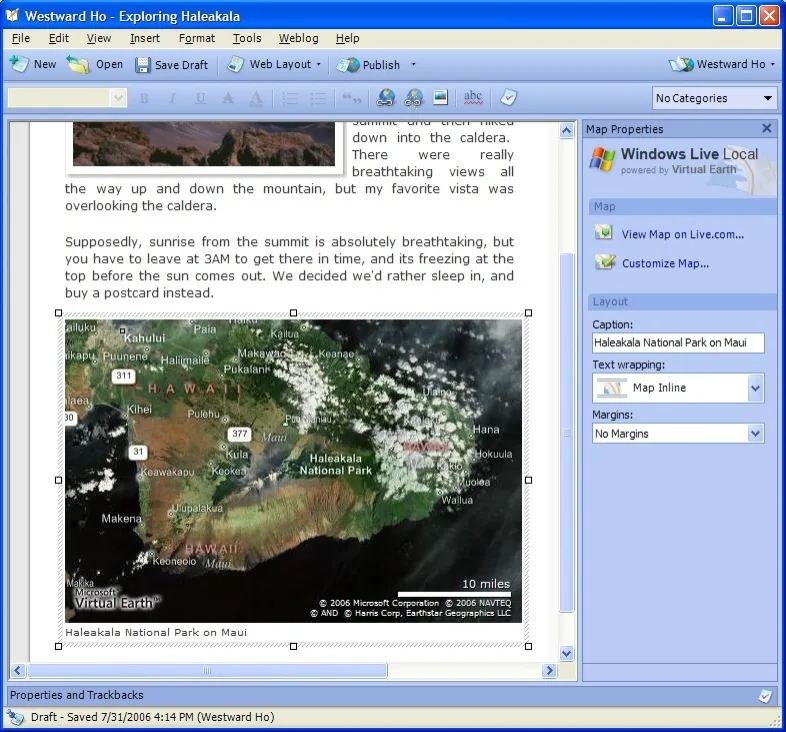Click the Insert Map icon in toolbar
The image size is (786, 732).
[x=413, y=98]
